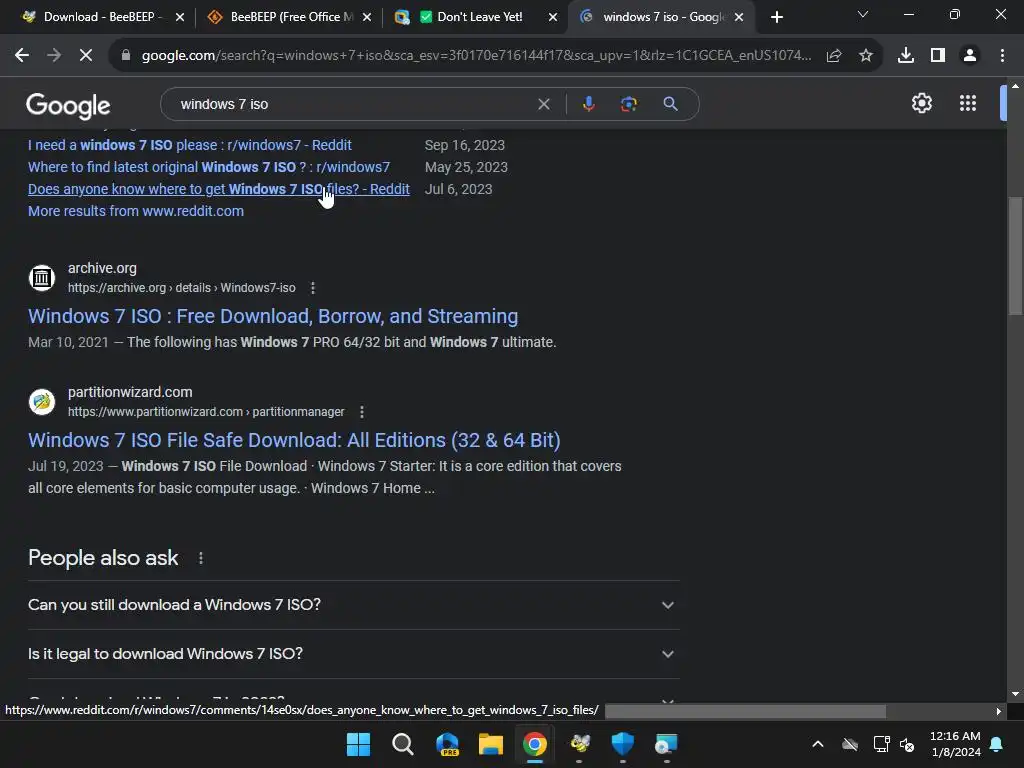Open Windows taskbar search
The image size is (1024, 768).
pyautogui.click(x=402, y=744)
